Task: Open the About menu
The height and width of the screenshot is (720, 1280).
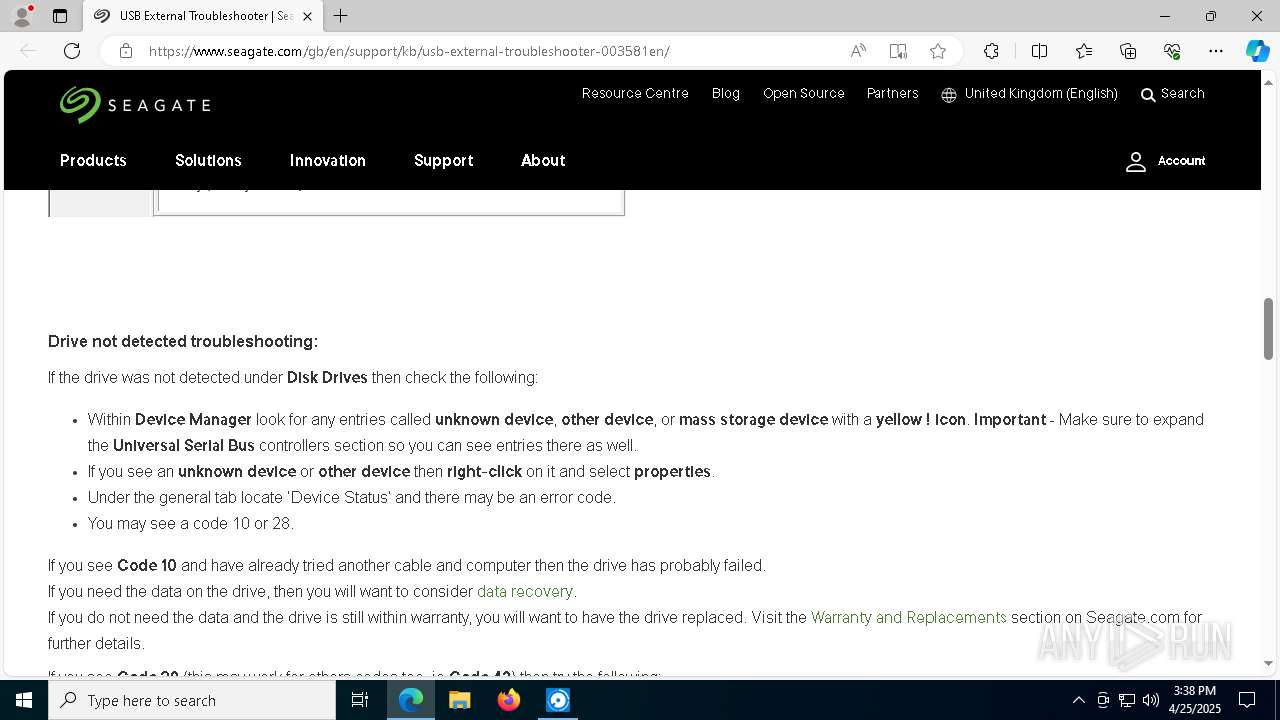Action: pyautogui.click(x=543, y=161)
